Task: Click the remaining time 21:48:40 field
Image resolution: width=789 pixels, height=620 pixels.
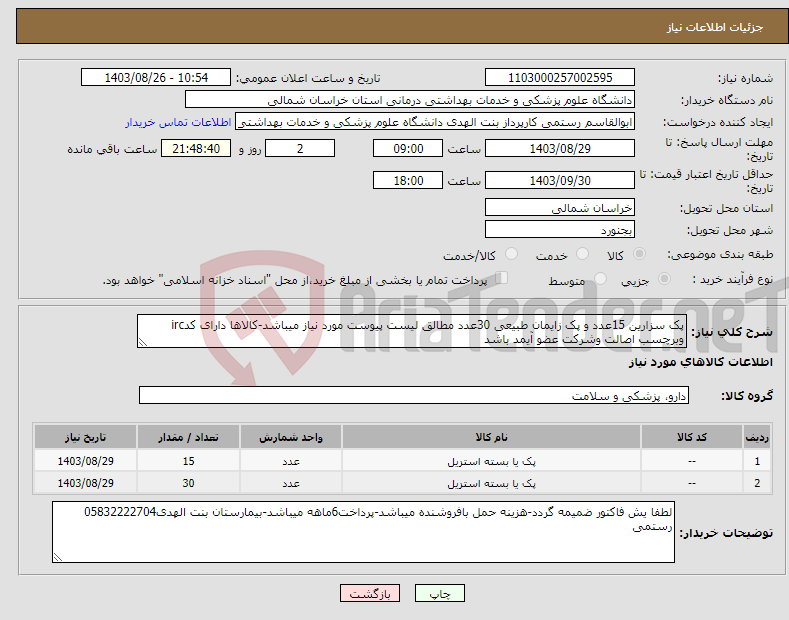Action: 196,148
